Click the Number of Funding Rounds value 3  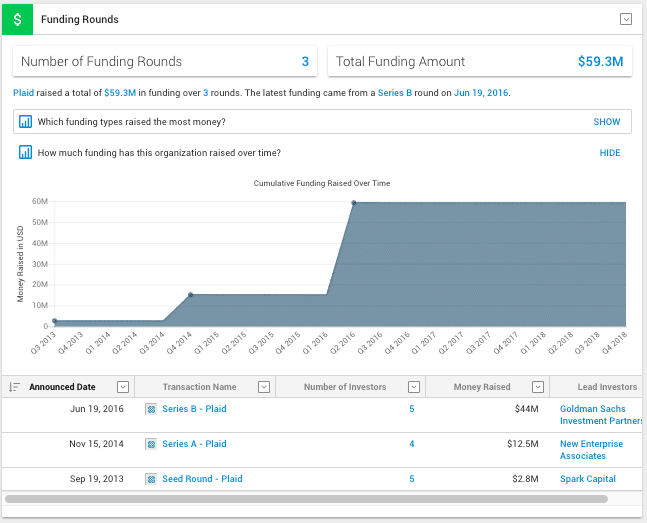coord(305,62)
